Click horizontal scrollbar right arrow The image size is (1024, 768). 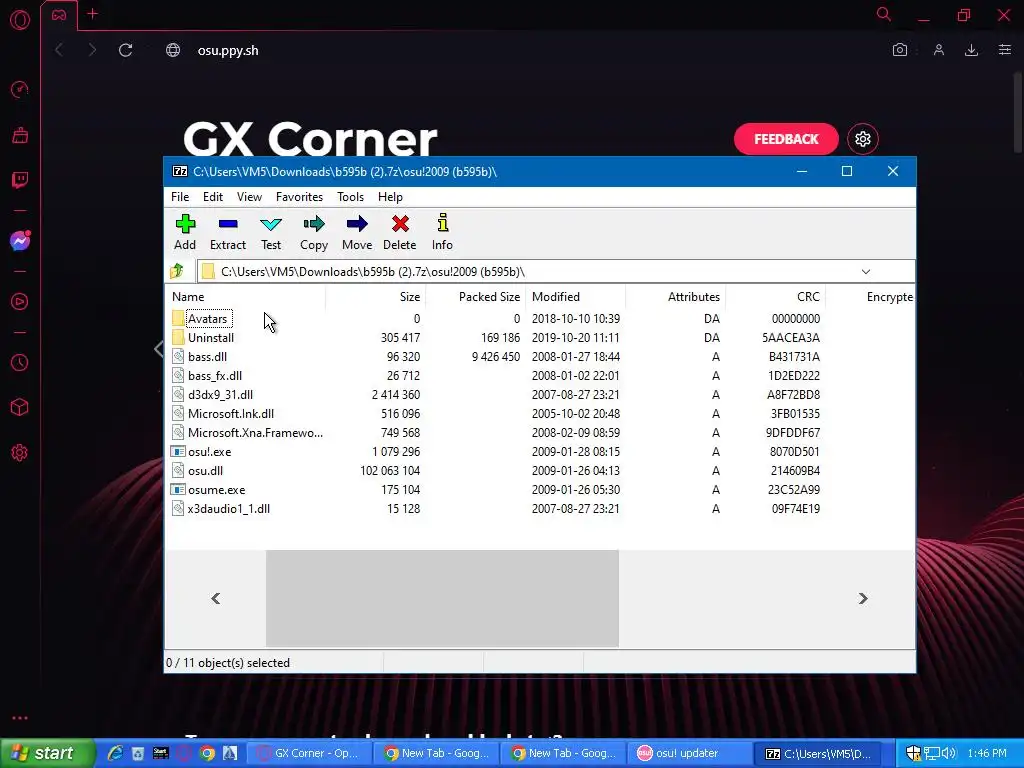click(863, 598)
